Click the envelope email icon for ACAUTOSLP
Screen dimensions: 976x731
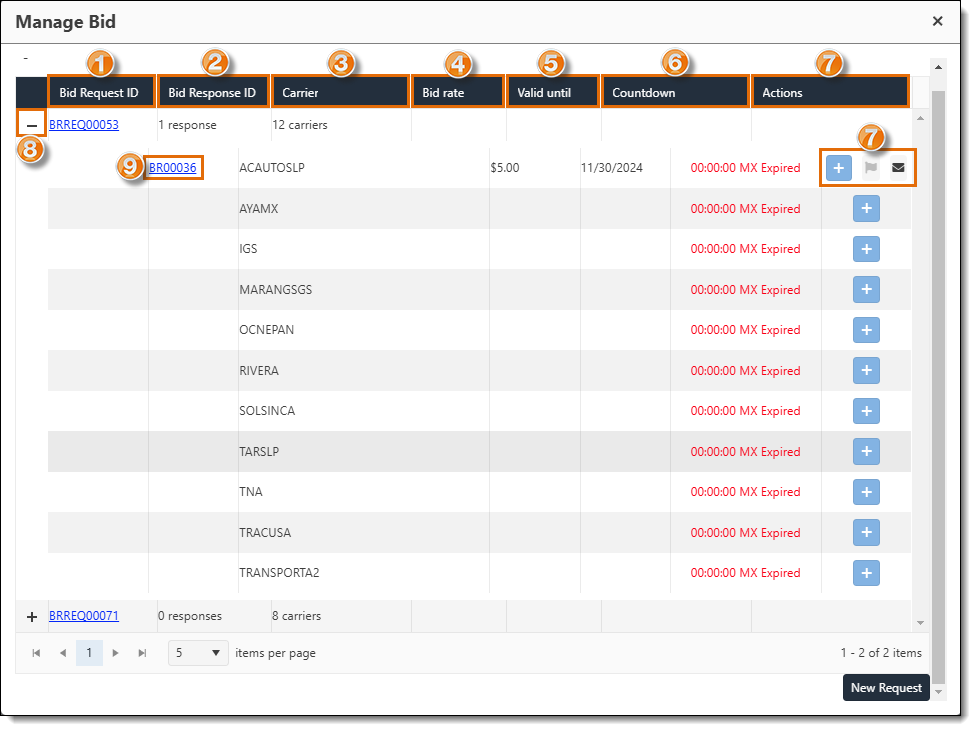pyautogui.click(x=898, y=168)
